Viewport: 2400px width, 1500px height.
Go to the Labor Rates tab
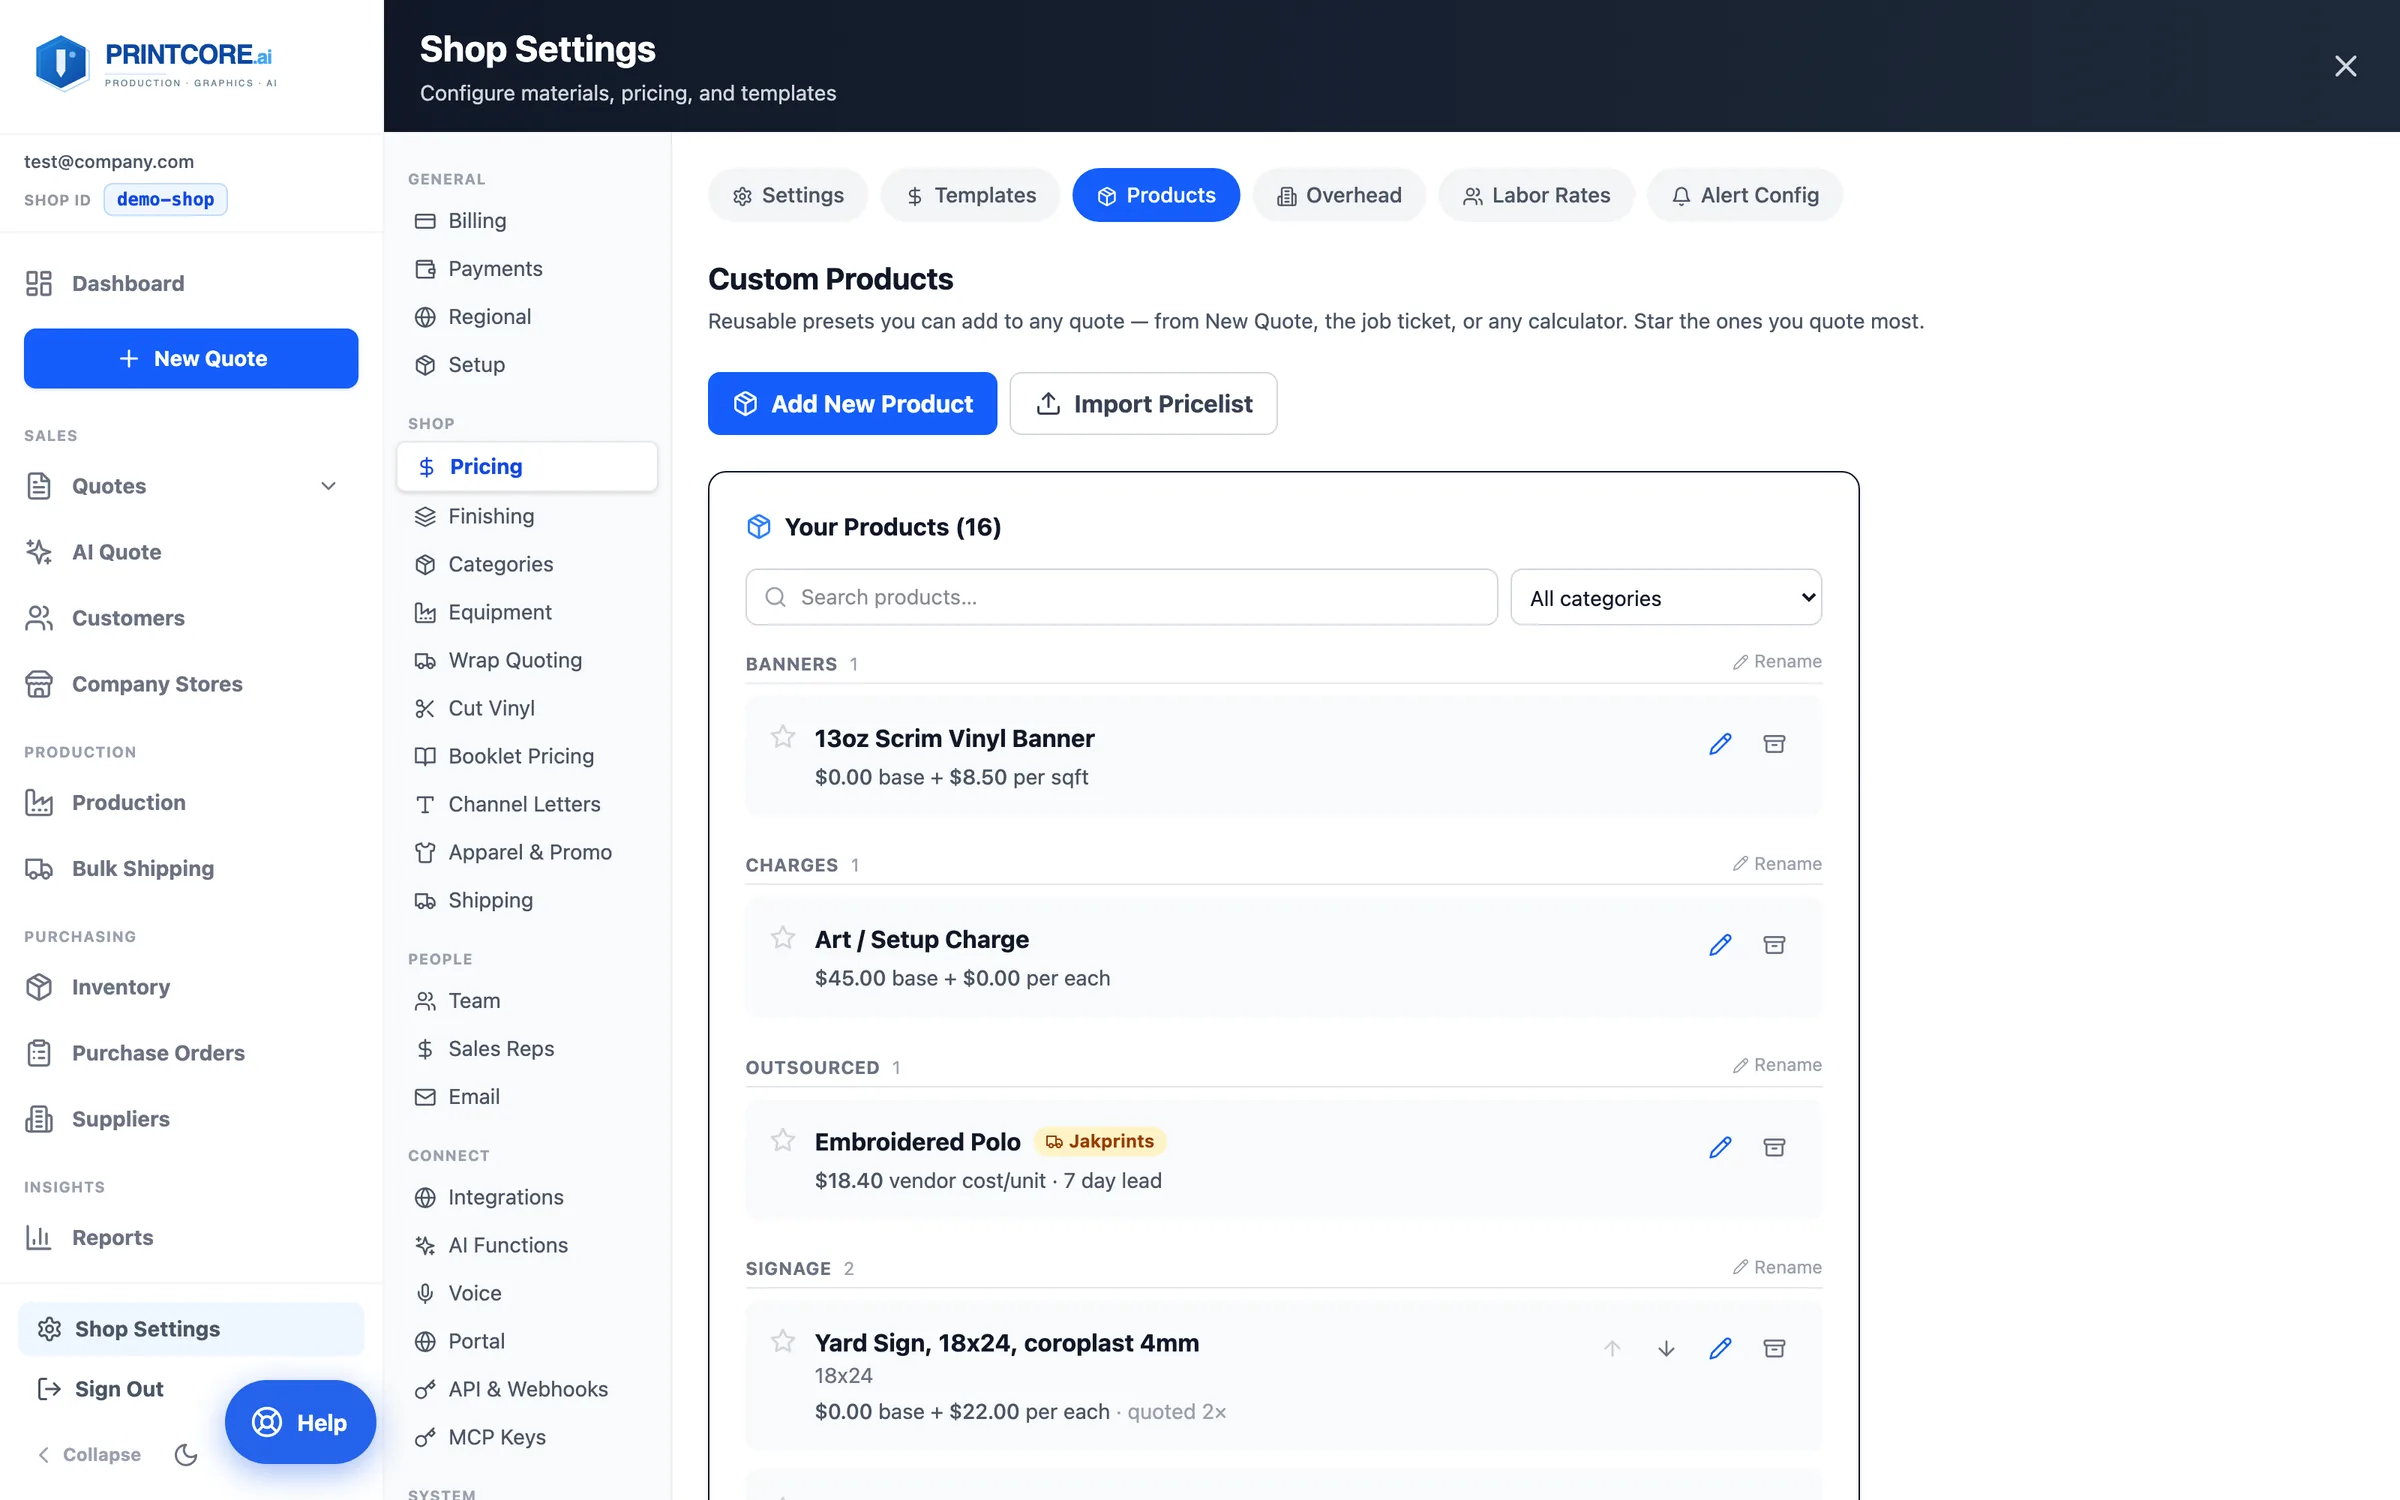1536,195
